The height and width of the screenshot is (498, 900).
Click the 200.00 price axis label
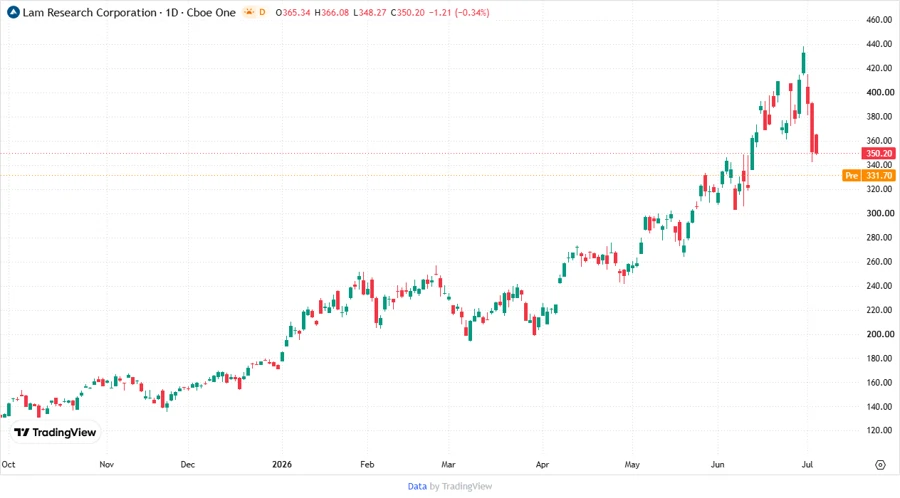point(879,334)
